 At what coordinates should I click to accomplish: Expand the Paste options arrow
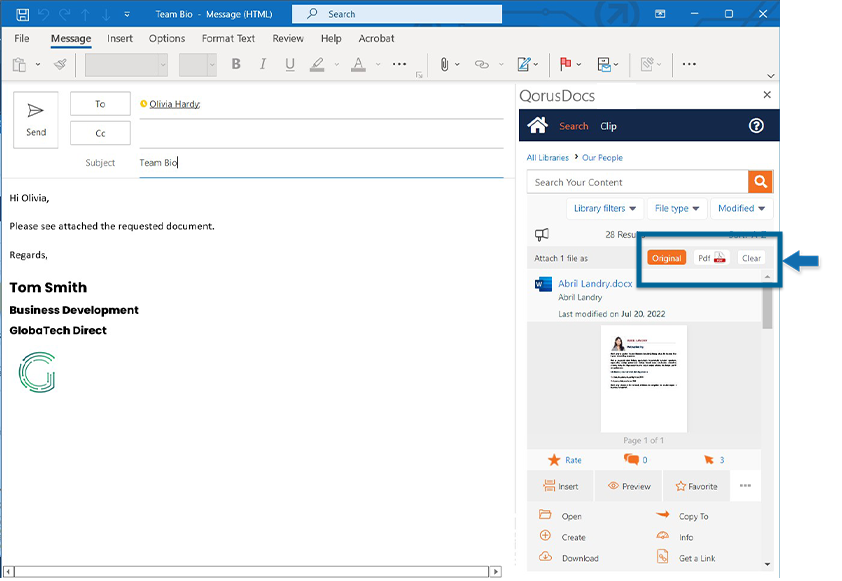pos(38,64)
